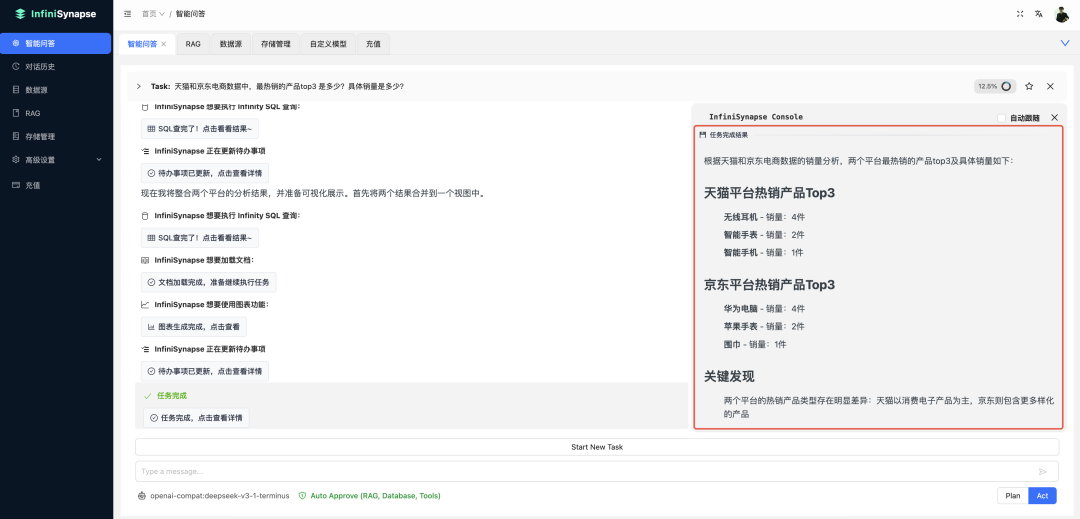Click the text 苹果手表 - 销量：2件
This screenshot has width=1080, height=519.
coord(764,326)
